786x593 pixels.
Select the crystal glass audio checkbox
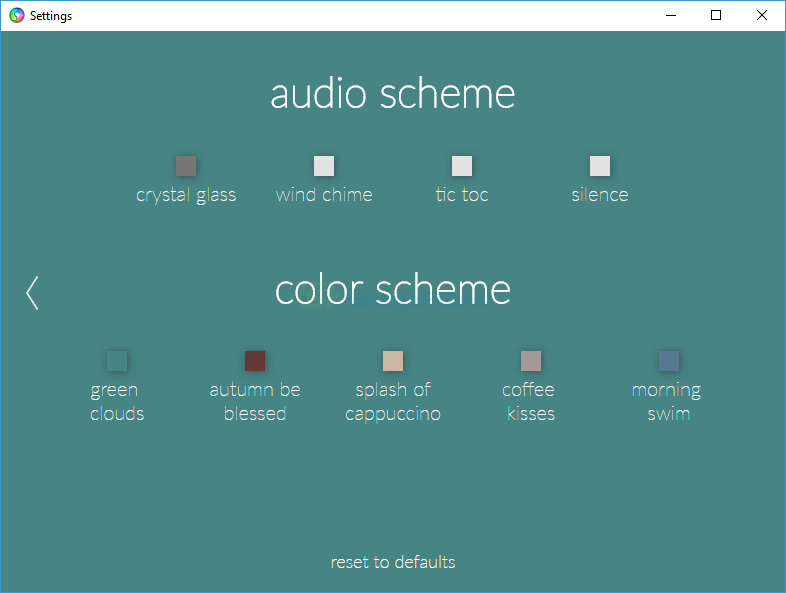pos(186,166)
